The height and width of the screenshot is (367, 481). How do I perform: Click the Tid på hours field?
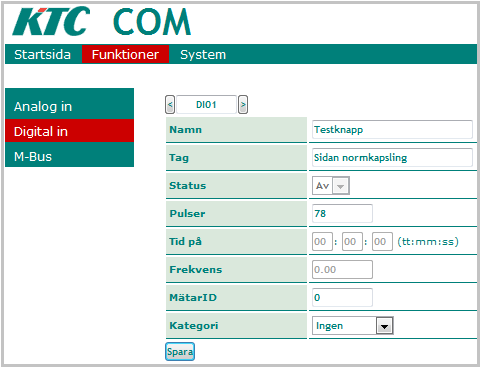point(322,242)
